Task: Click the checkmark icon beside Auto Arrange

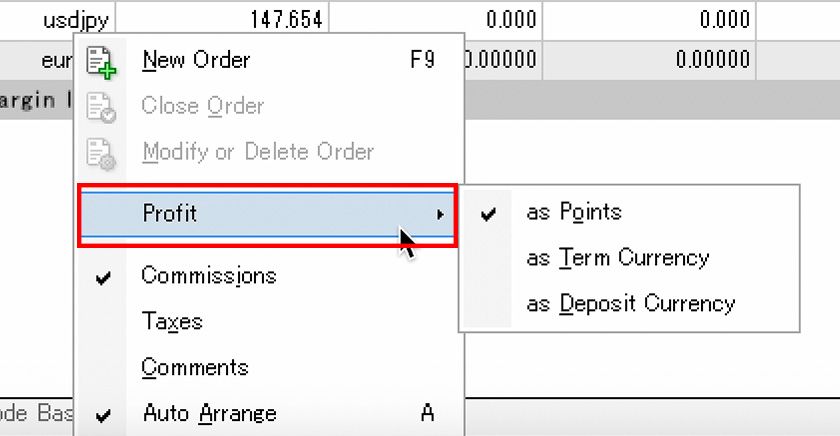Action: click(102, 414)
